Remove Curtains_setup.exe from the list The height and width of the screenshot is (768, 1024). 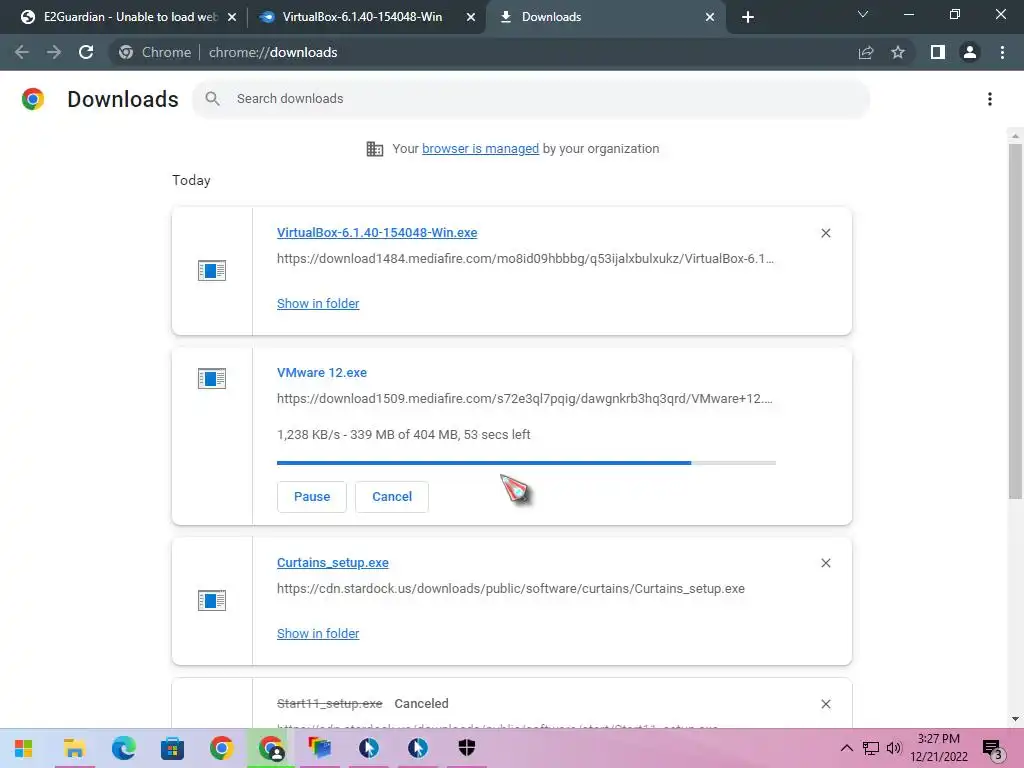825,563
